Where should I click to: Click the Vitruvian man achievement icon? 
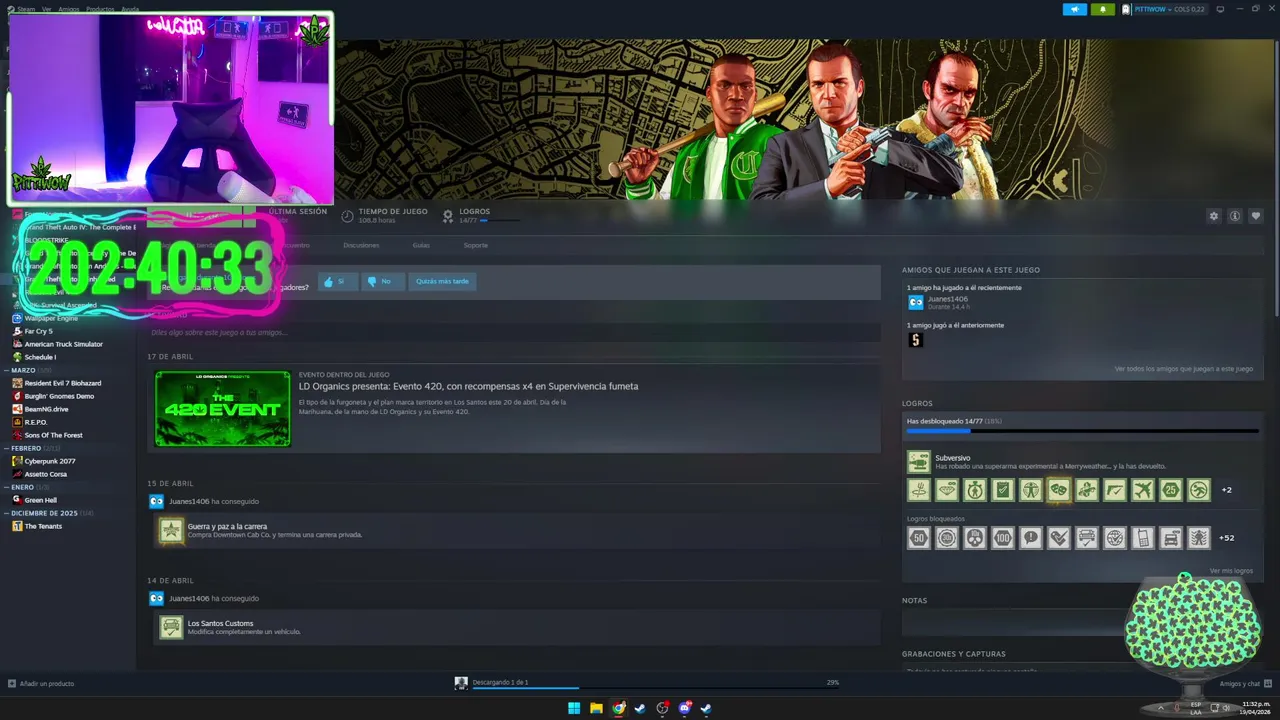click(x=1030, y=490)
